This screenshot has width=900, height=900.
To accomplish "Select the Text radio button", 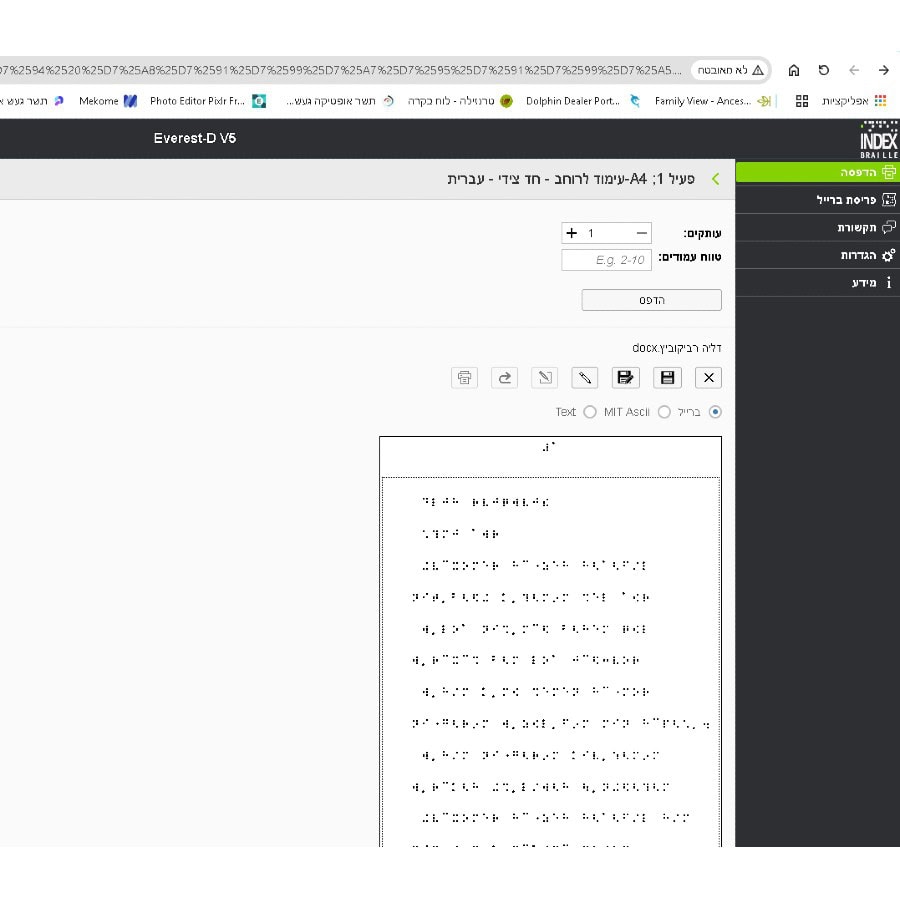I will 590,412.
